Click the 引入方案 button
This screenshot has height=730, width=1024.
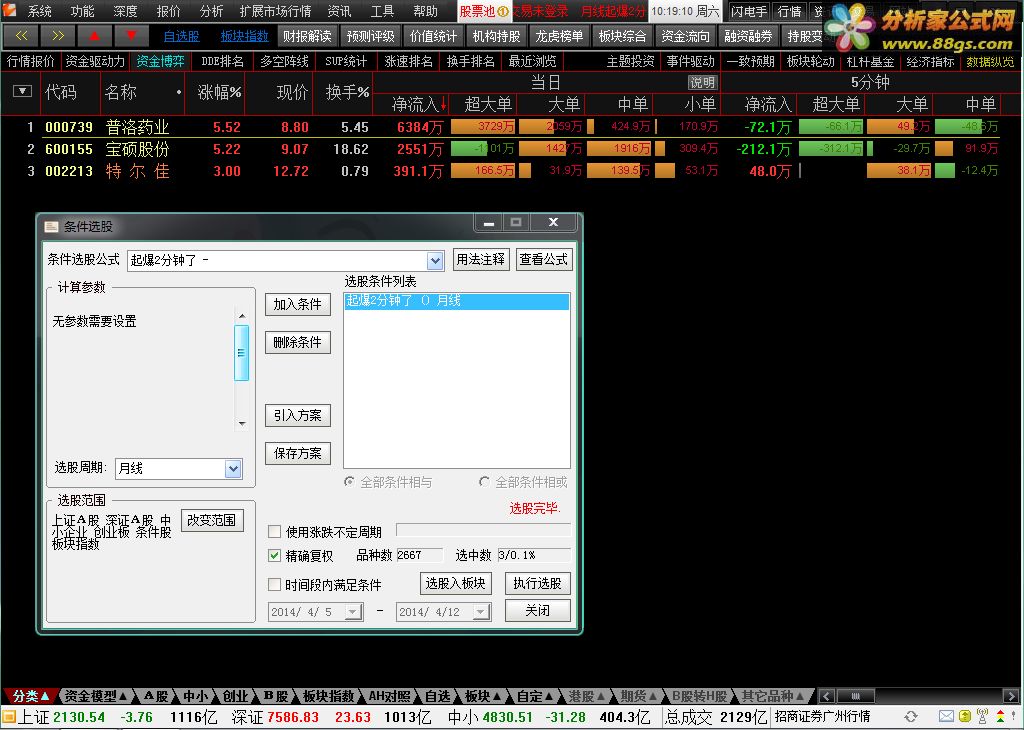[298, 415]
